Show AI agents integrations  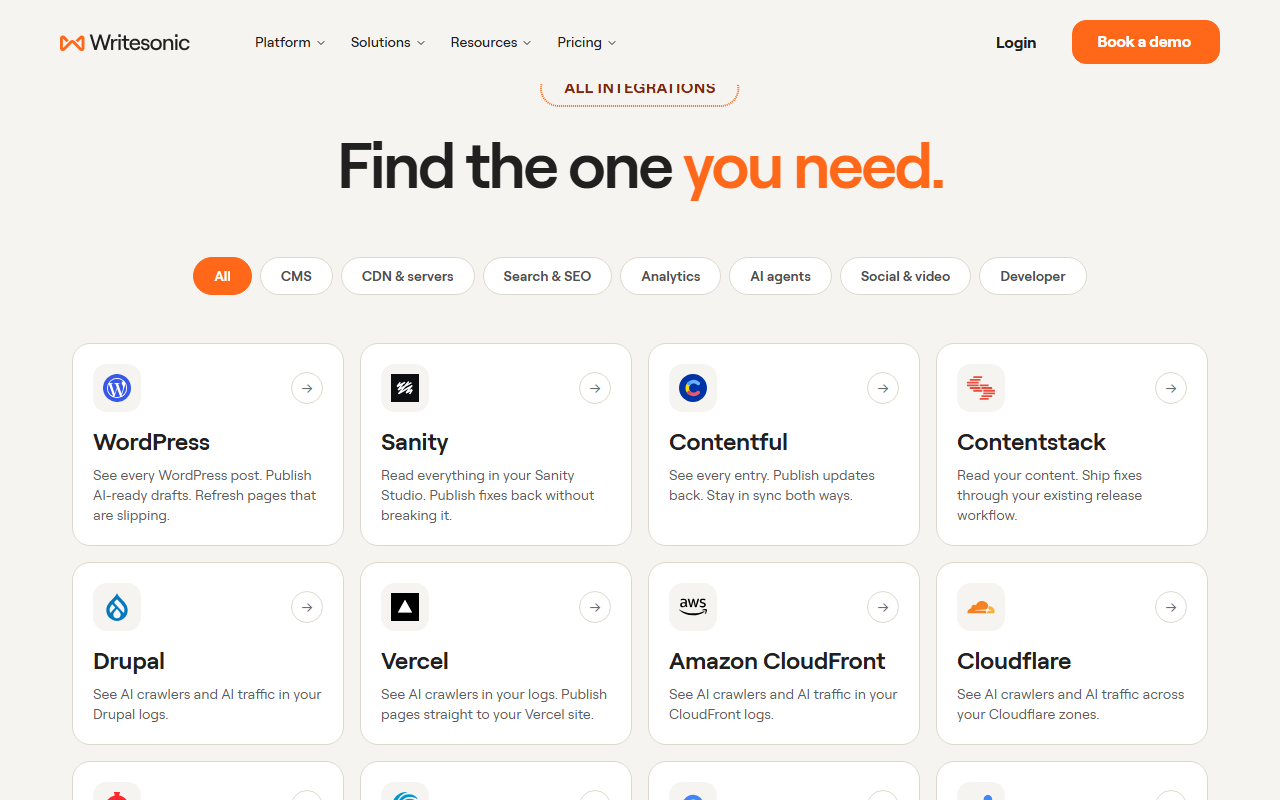coord(781,276)
